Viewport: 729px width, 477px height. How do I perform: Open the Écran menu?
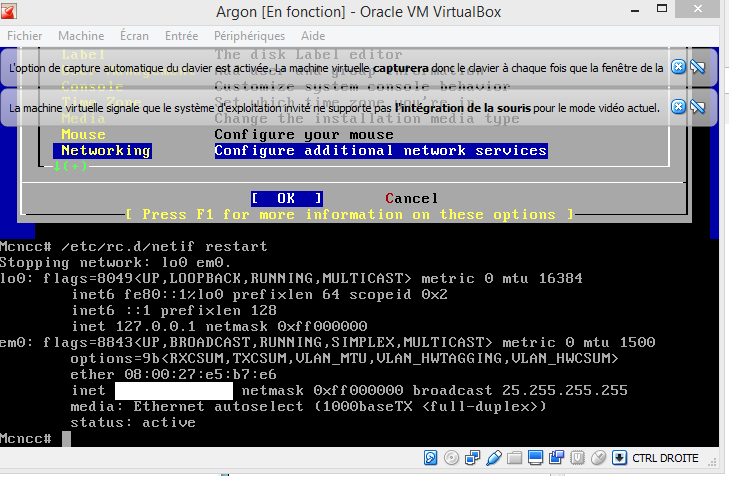coord(134,36)
